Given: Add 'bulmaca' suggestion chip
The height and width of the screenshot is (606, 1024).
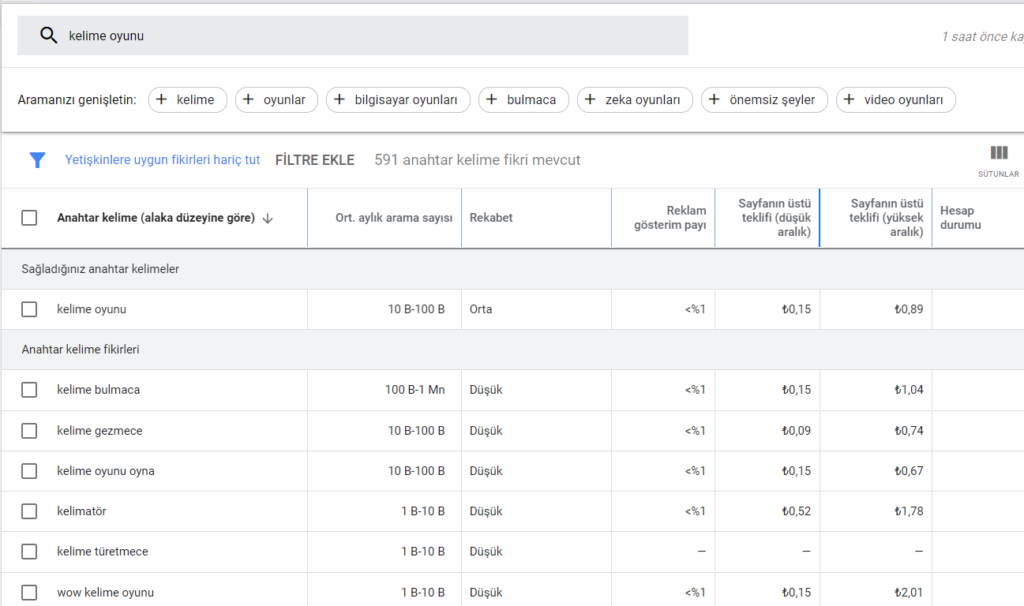Looking at the screenshot, I should (523, 100).
